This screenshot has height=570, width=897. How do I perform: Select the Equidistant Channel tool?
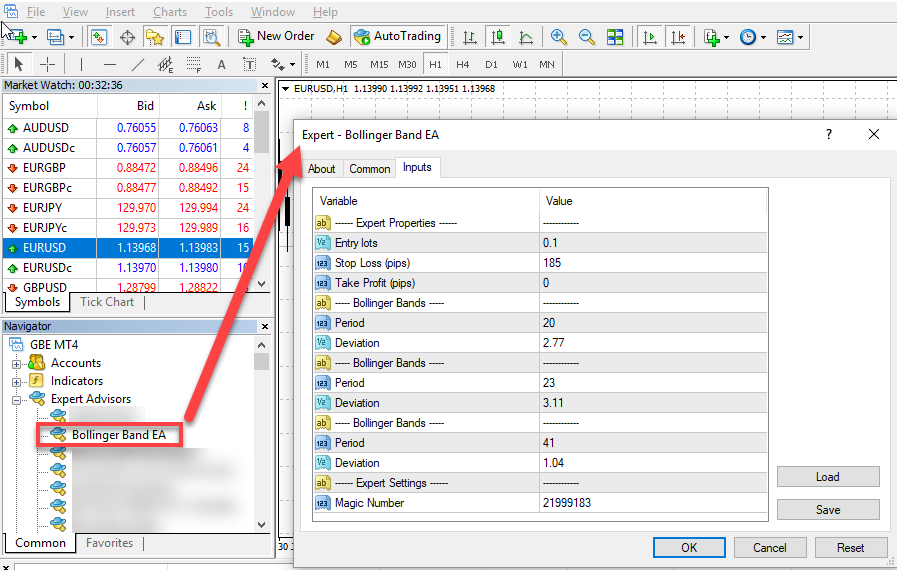point(166,64)
